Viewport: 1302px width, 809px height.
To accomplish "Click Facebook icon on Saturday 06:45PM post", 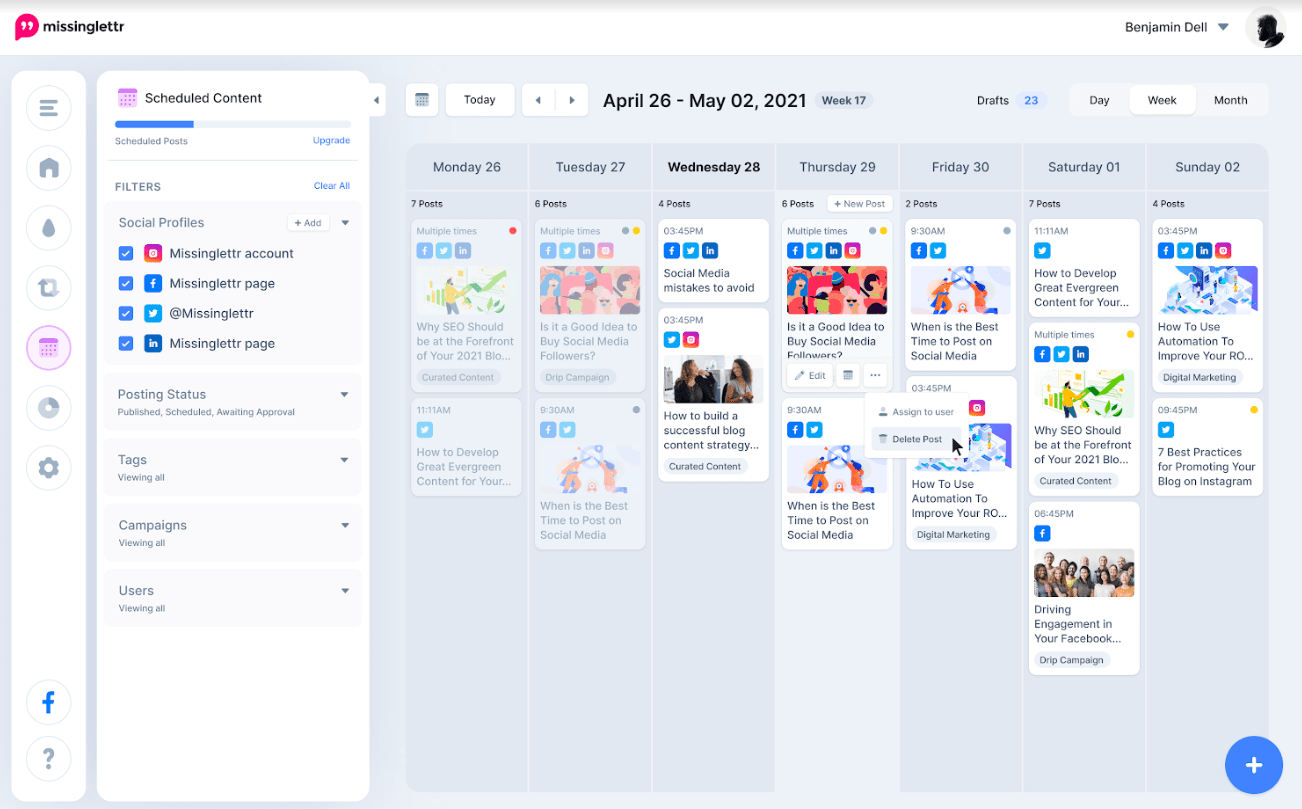I will pyautogui.click(x=1042, y=533).
